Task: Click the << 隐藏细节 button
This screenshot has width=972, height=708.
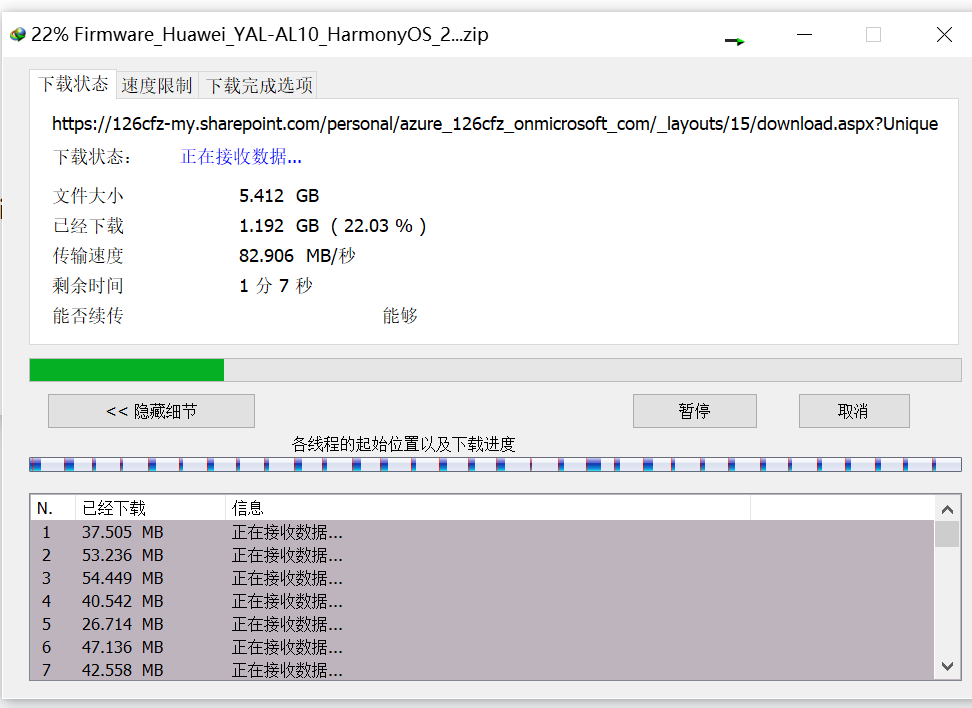Action: [x=151, y=411]
